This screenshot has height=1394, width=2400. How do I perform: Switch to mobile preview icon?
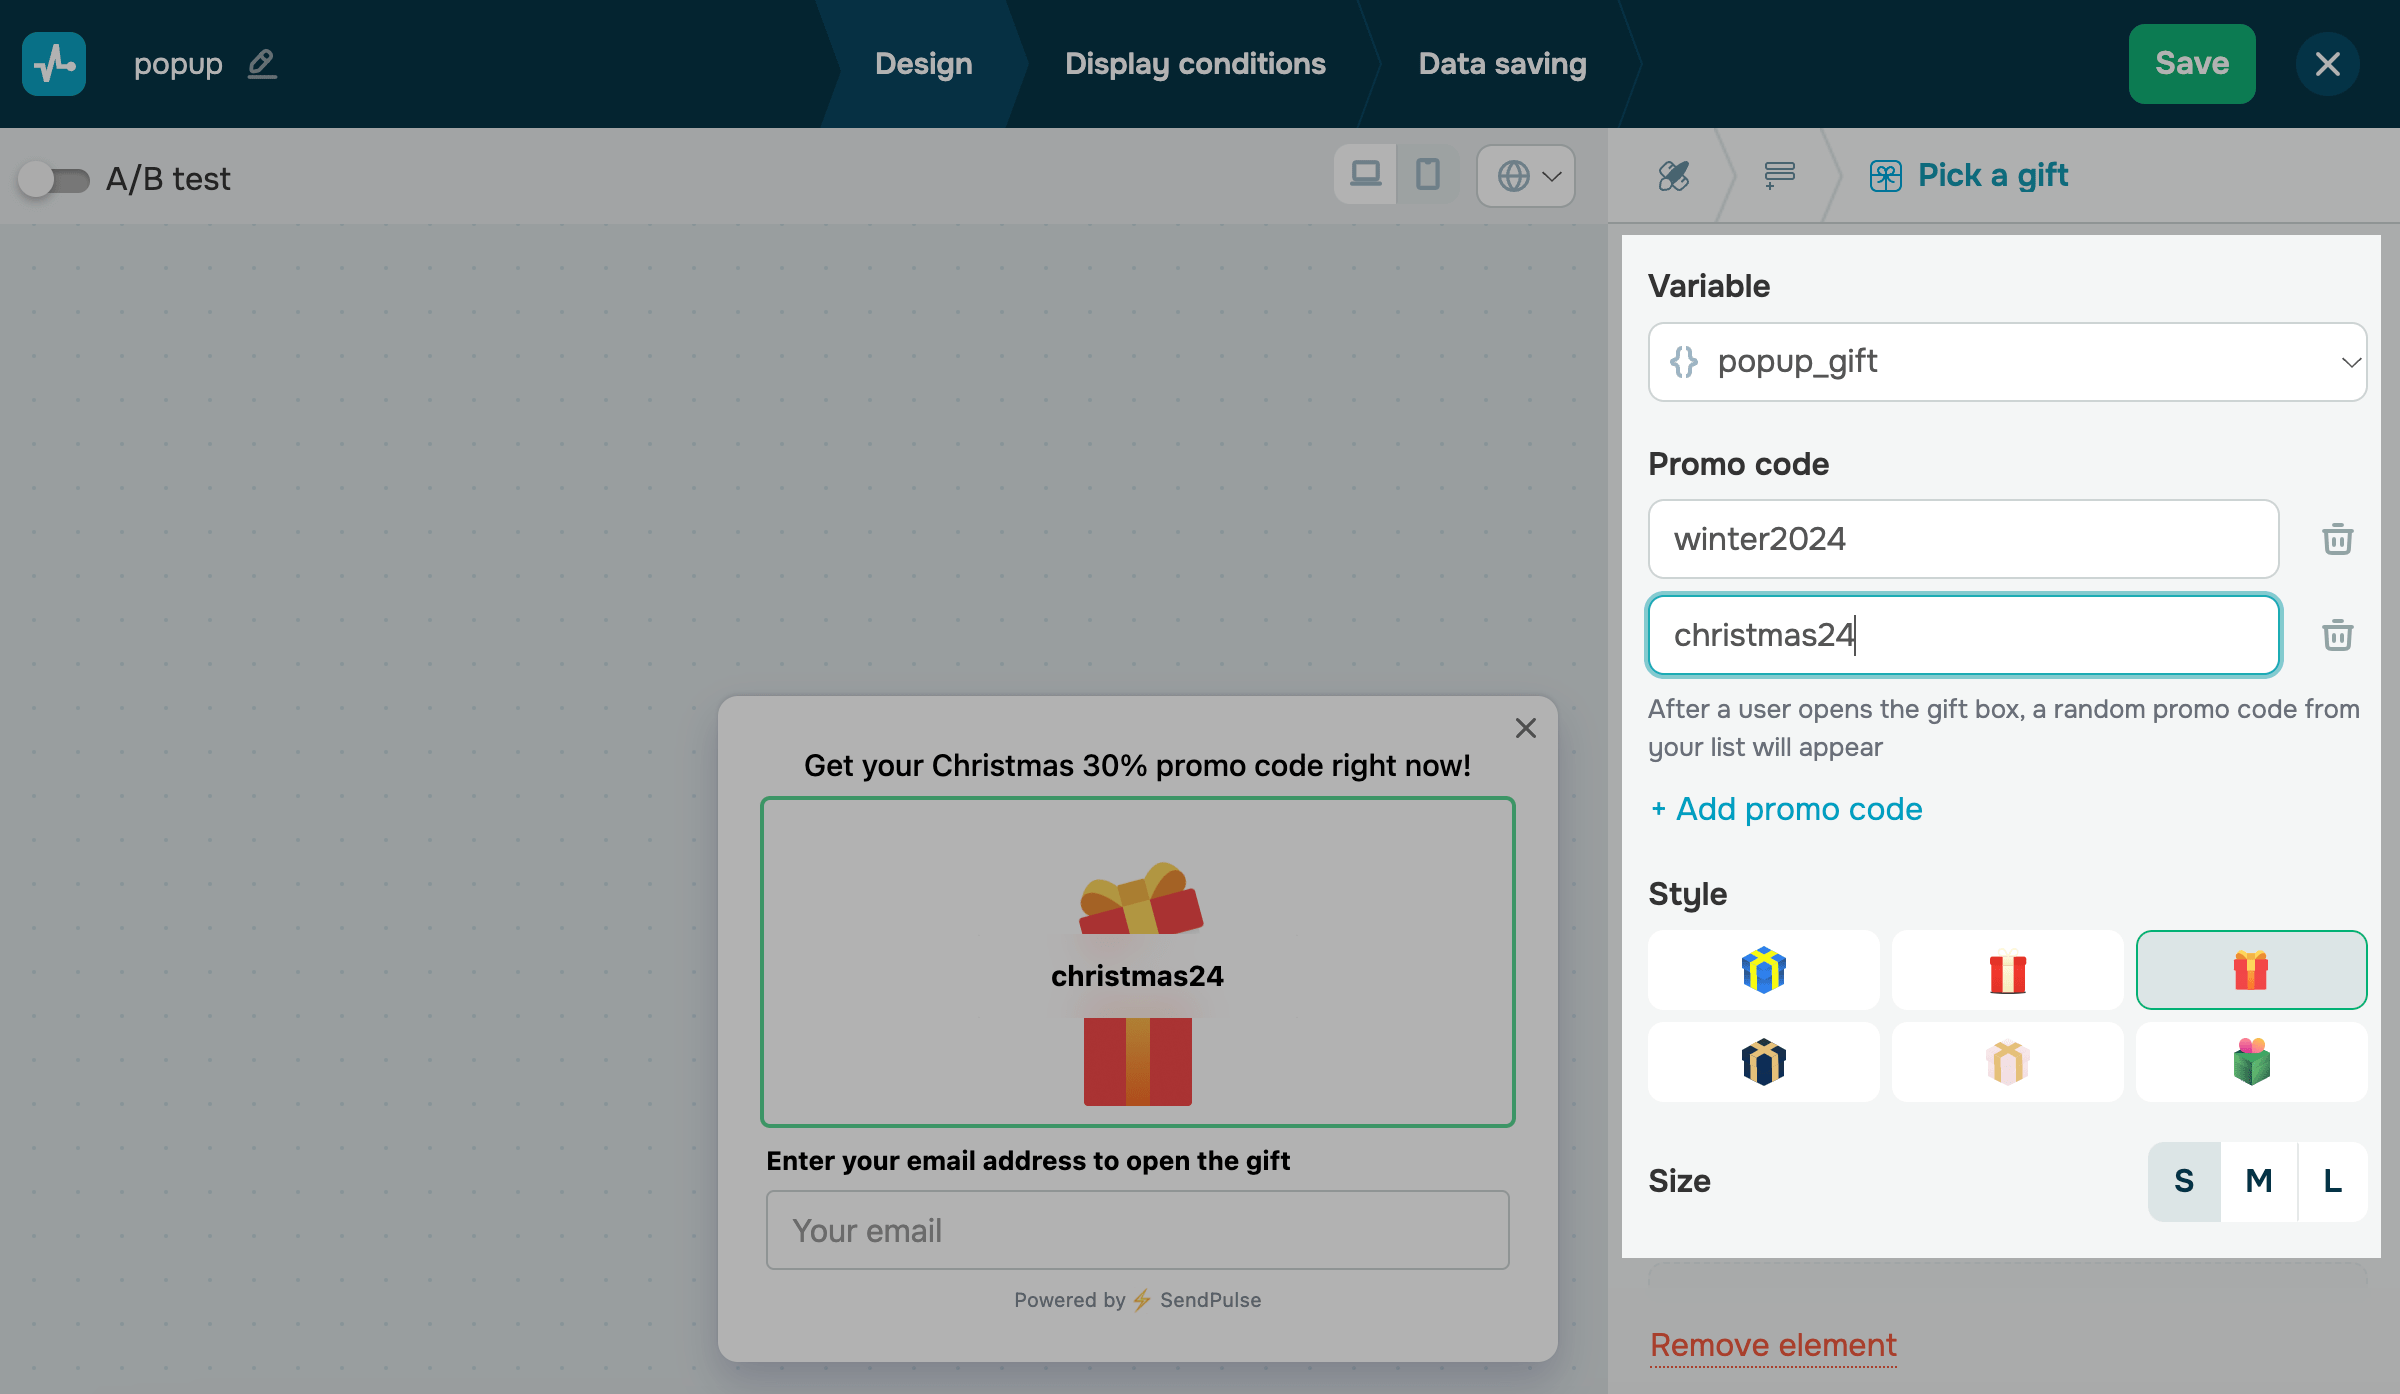click(1428, 175)
